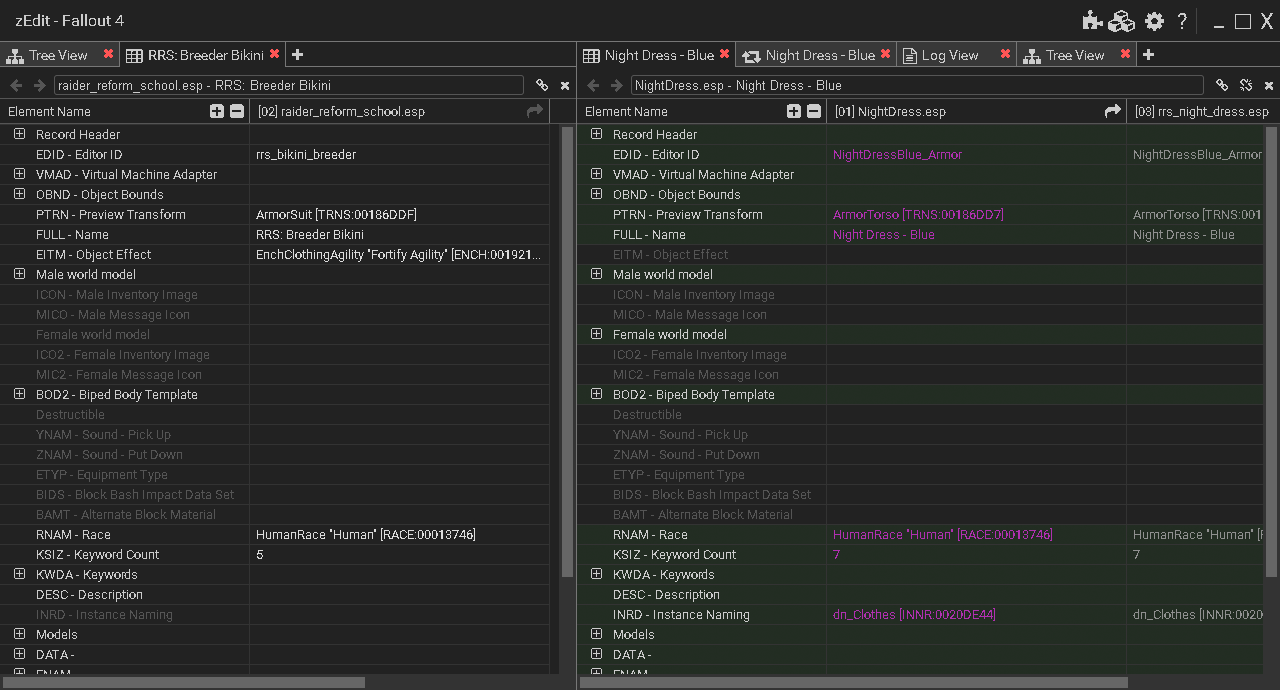Viewport: 1280px width, 690px height.
Task: Expand all elements in left pane header
Action: tap(217, 111)
